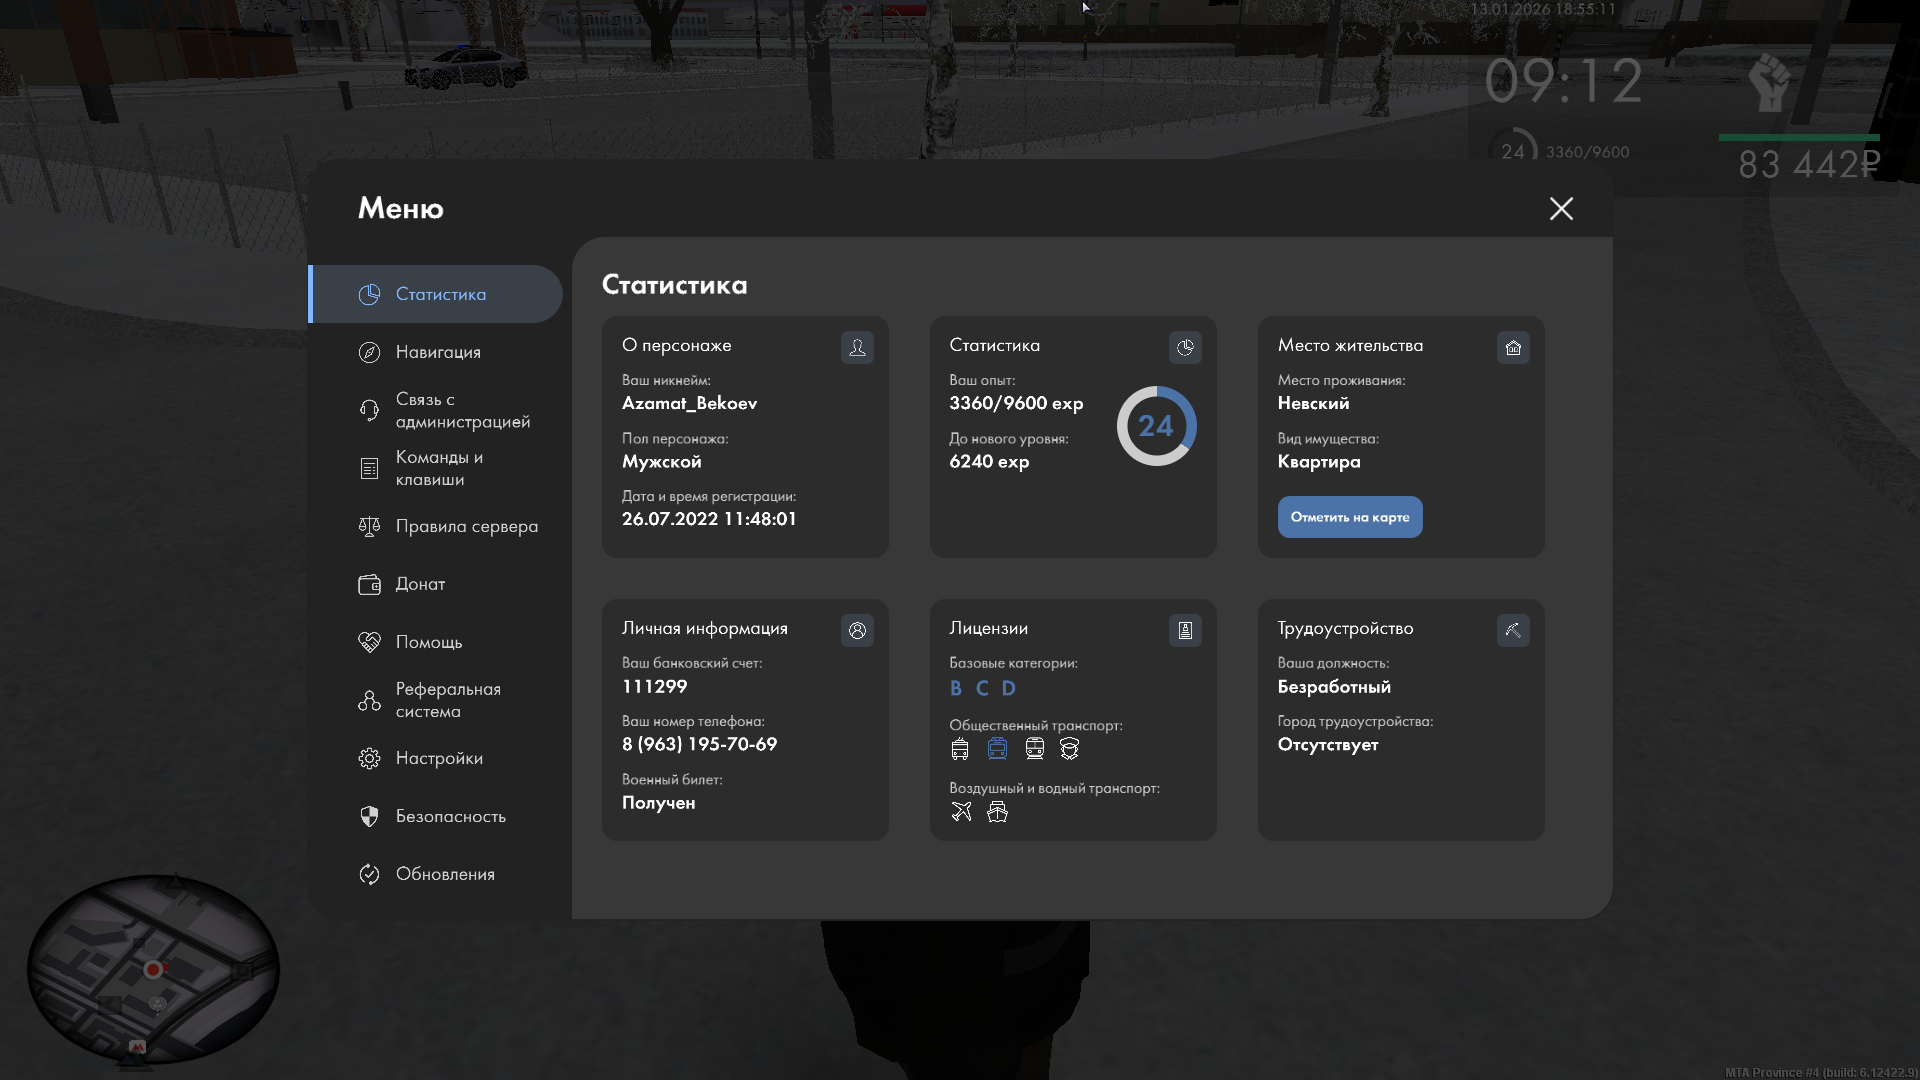Click the level 24 circular progress ring
This screenshot has height=1080, width=1920.
point(1156,426)
